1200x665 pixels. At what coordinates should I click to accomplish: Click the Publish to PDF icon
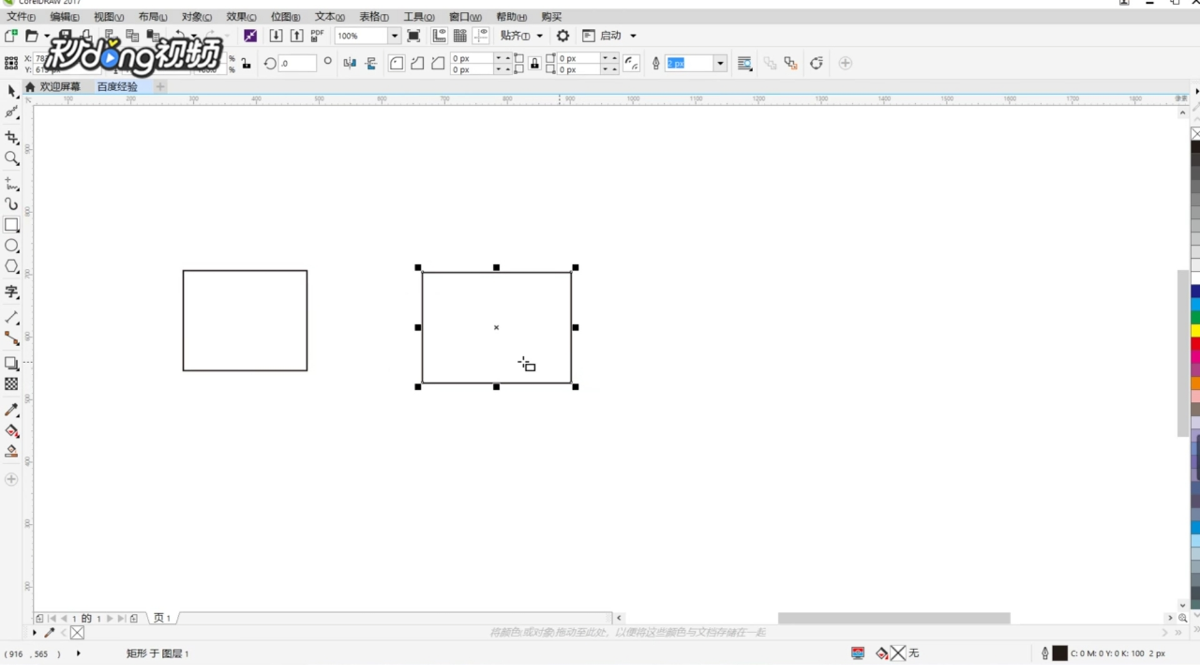coord(317,35)
